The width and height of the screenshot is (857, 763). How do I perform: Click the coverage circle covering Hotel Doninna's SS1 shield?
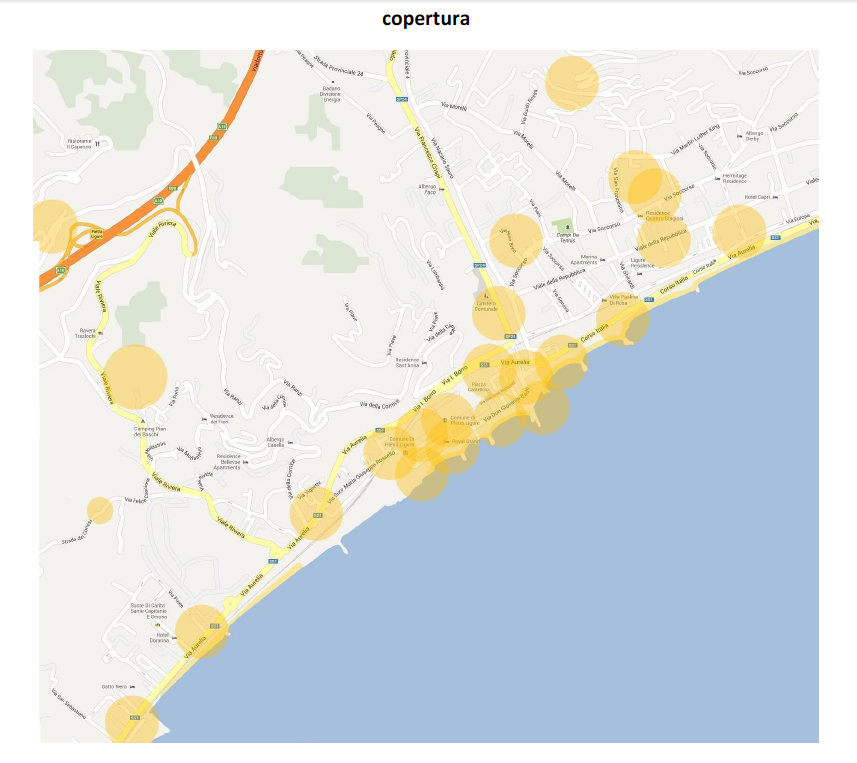tap(202, 631)
